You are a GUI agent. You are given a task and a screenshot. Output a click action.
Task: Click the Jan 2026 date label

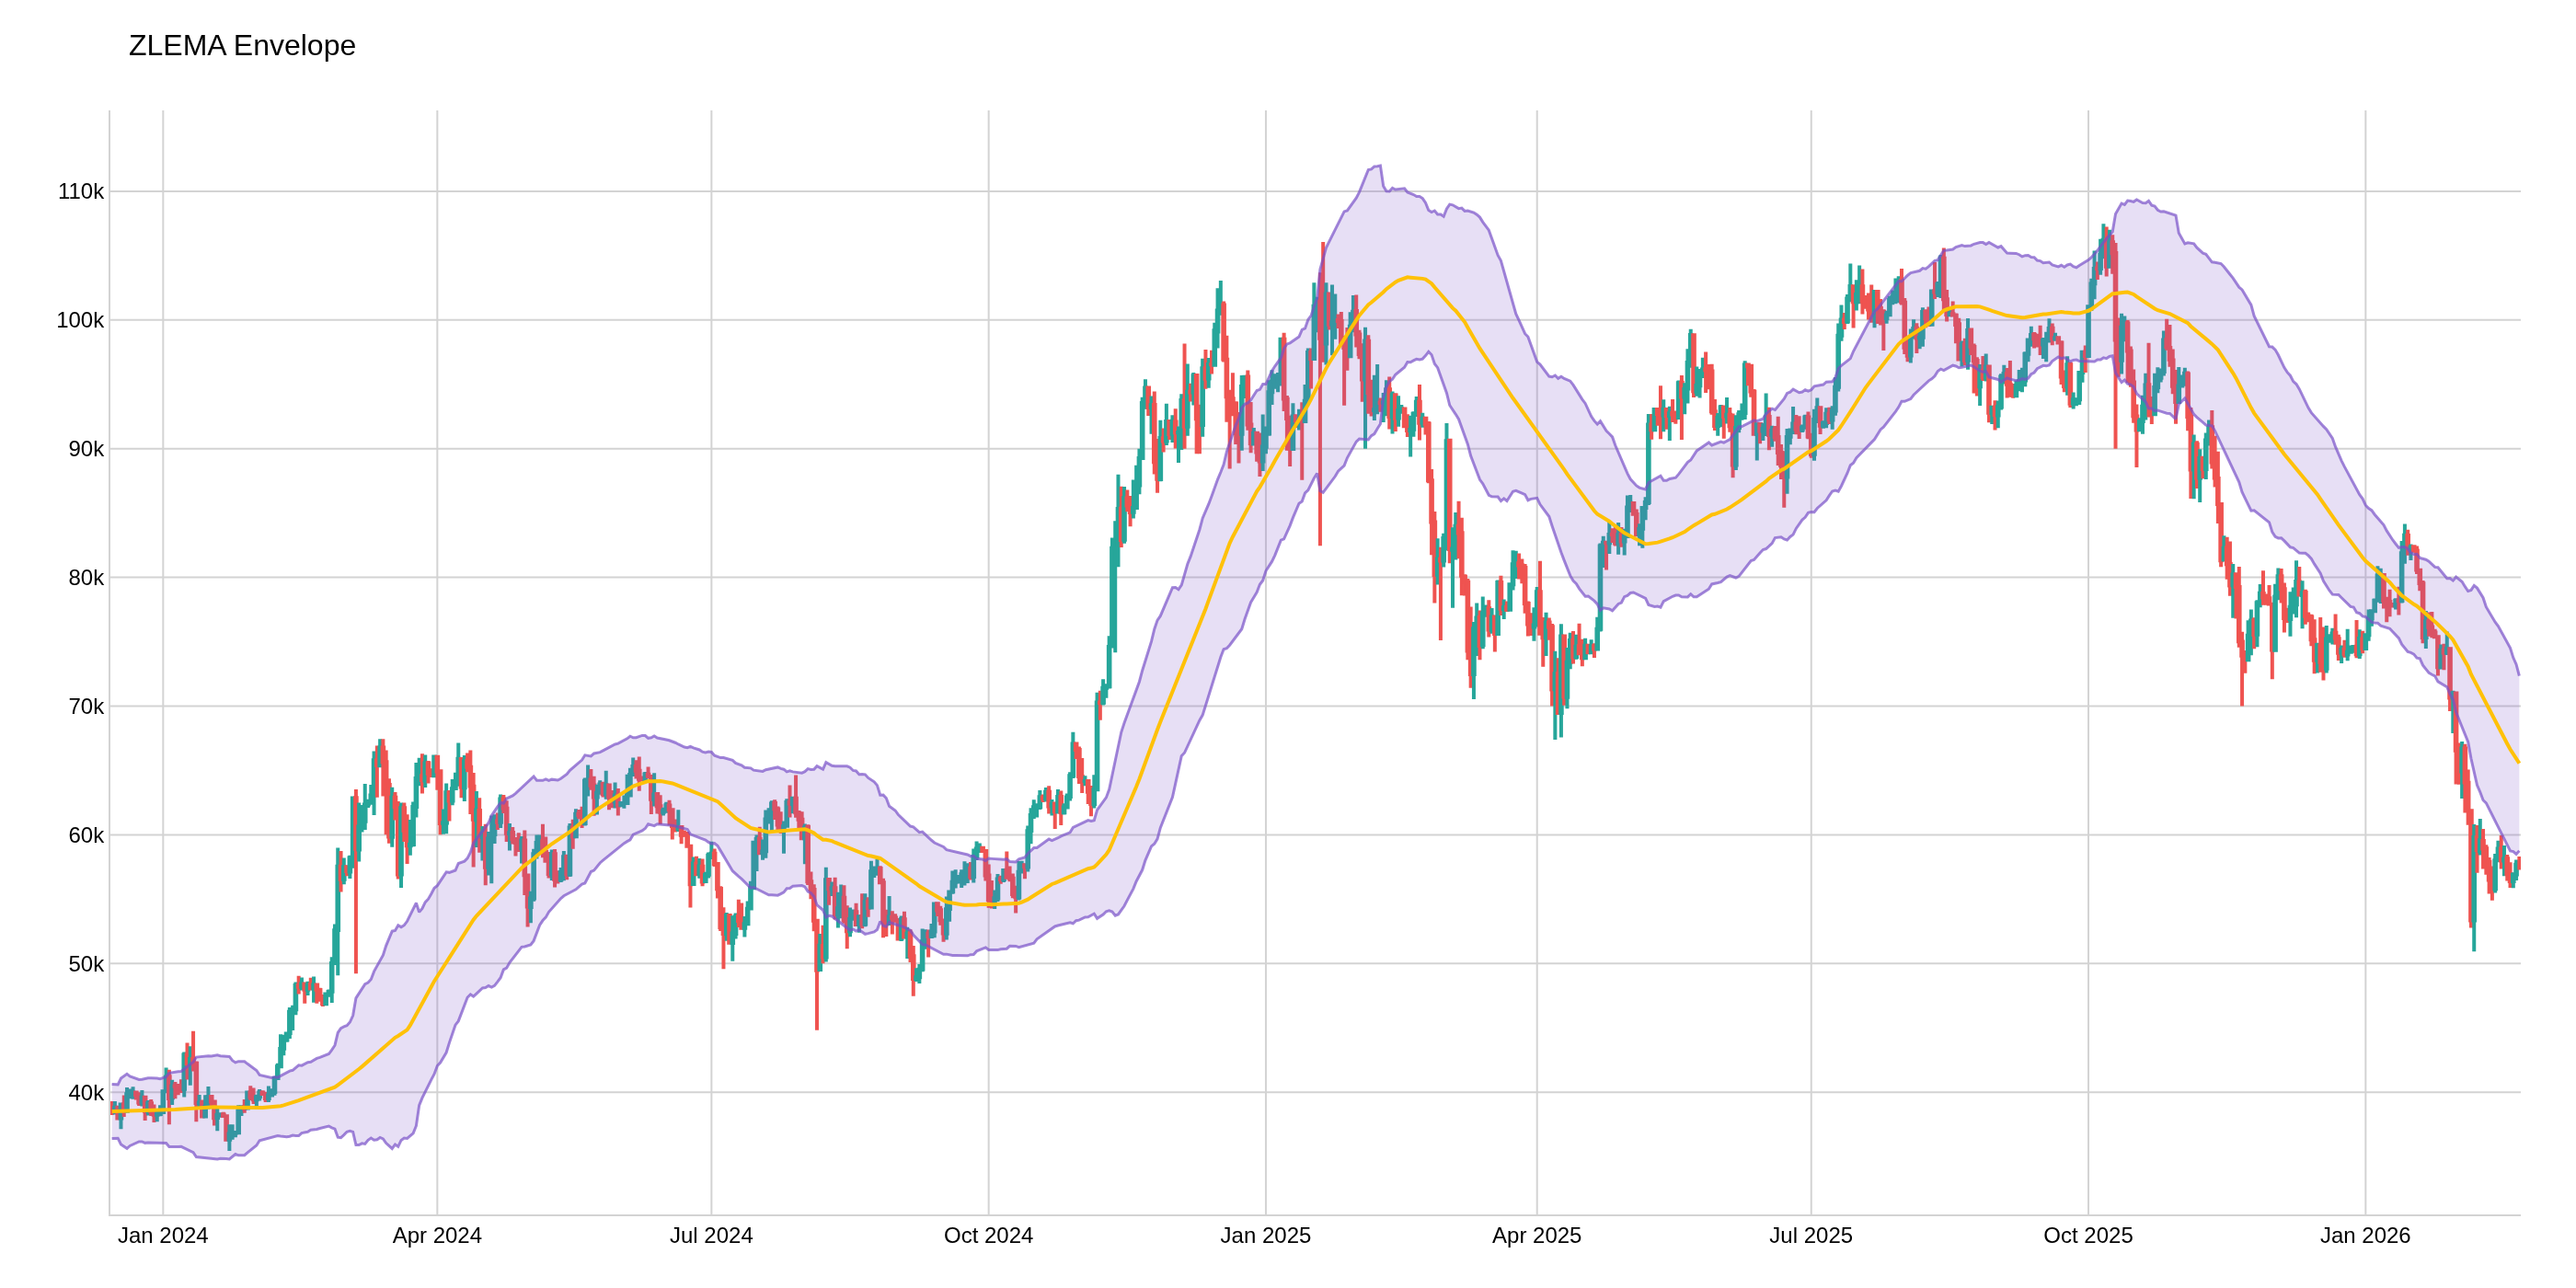[x=2365, y=1236]
